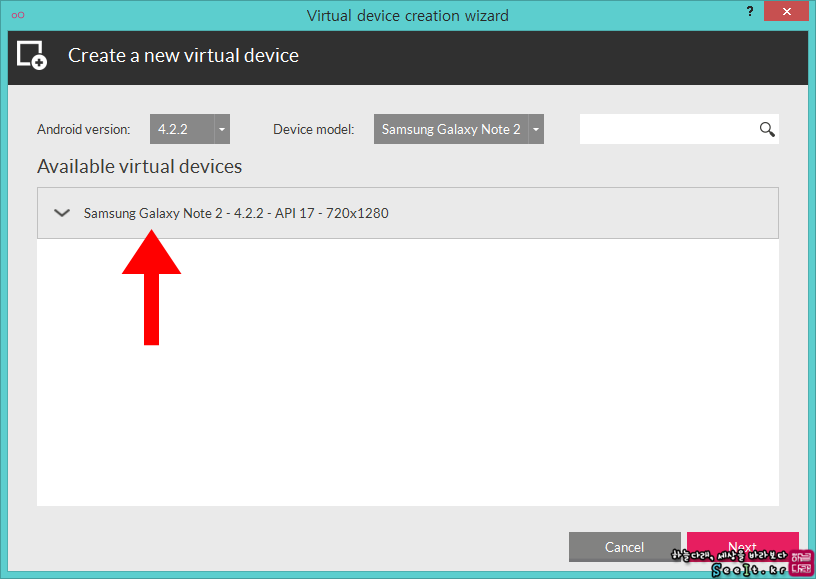Close the Virtual device creation wizard

click(786, 11)
